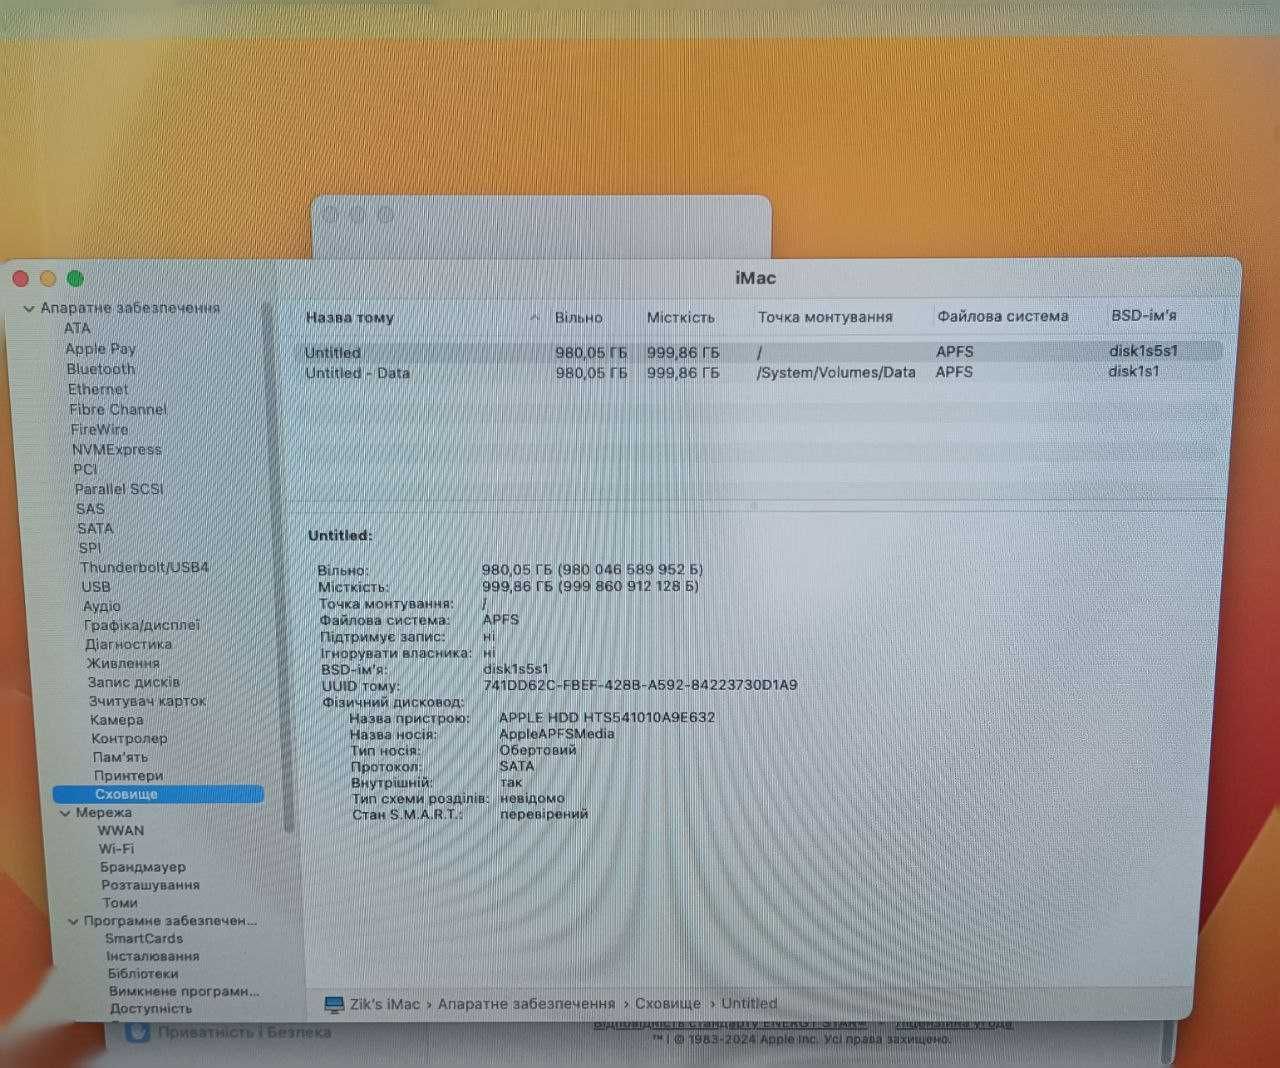Select Живлення entry
1280x1068 pixels.
(123, 663)
